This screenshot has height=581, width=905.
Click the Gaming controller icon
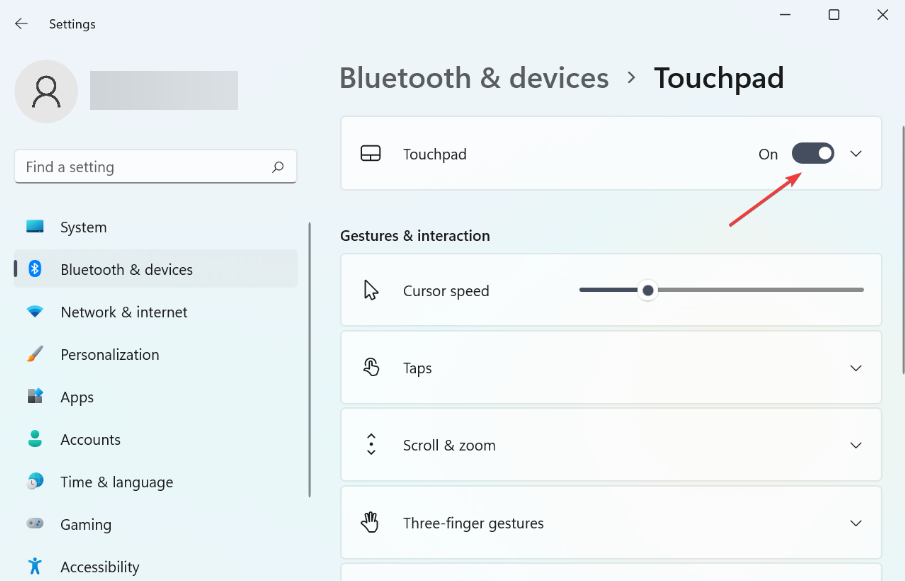tap(35, 523)
